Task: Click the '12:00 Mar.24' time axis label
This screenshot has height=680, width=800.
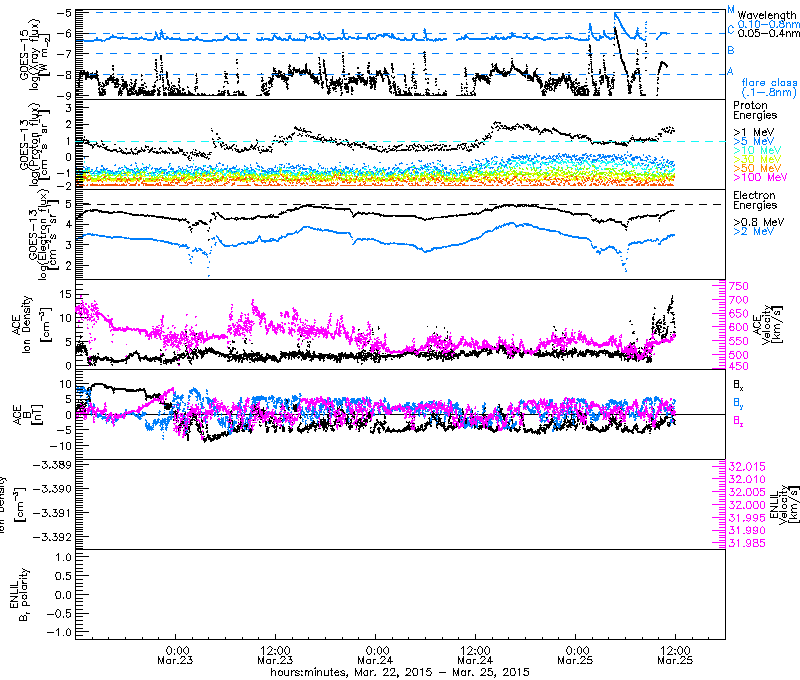Action: (x=476, y=656)
